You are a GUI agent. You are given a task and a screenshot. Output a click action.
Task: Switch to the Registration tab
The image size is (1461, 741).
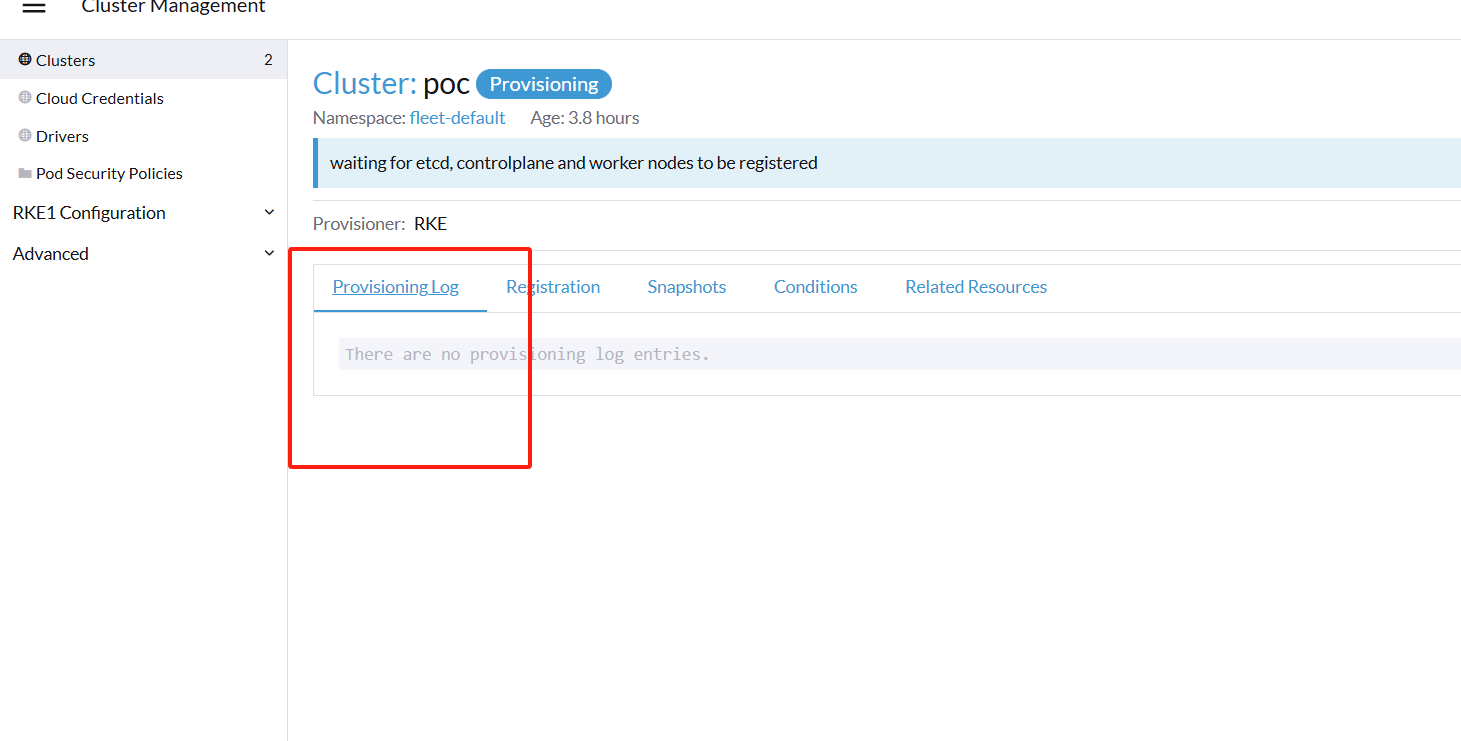click(553, 287)
